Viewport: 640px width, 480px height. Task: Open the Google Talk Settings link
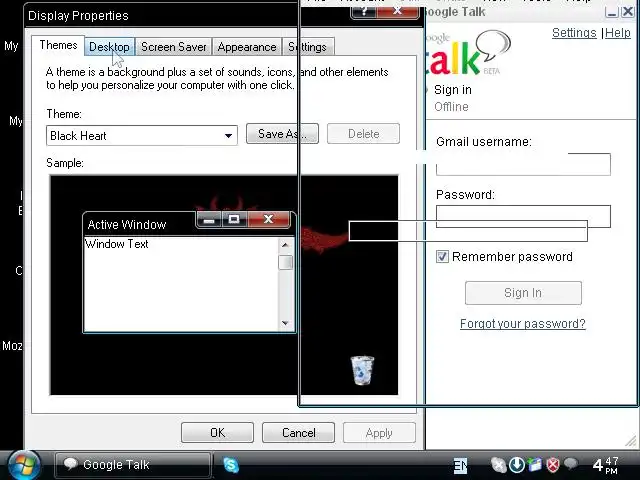(574, 33)
